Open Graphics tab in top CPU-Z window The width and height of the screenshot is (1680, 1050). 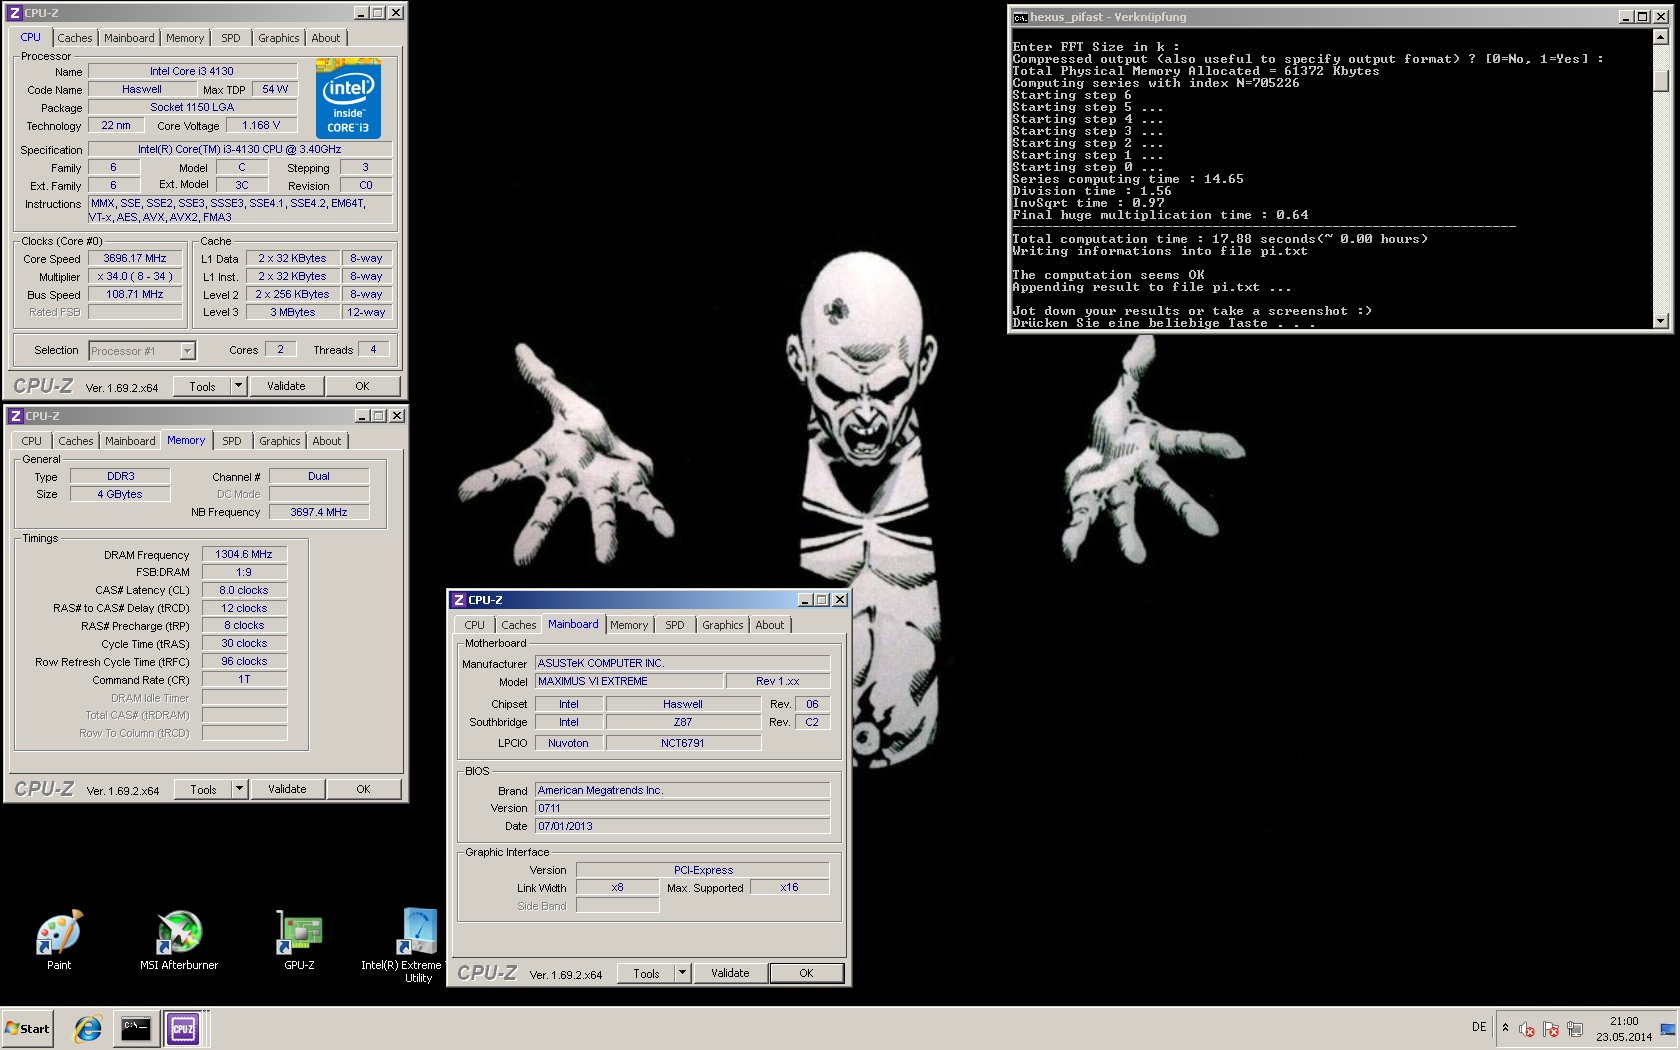pos(278,38)
